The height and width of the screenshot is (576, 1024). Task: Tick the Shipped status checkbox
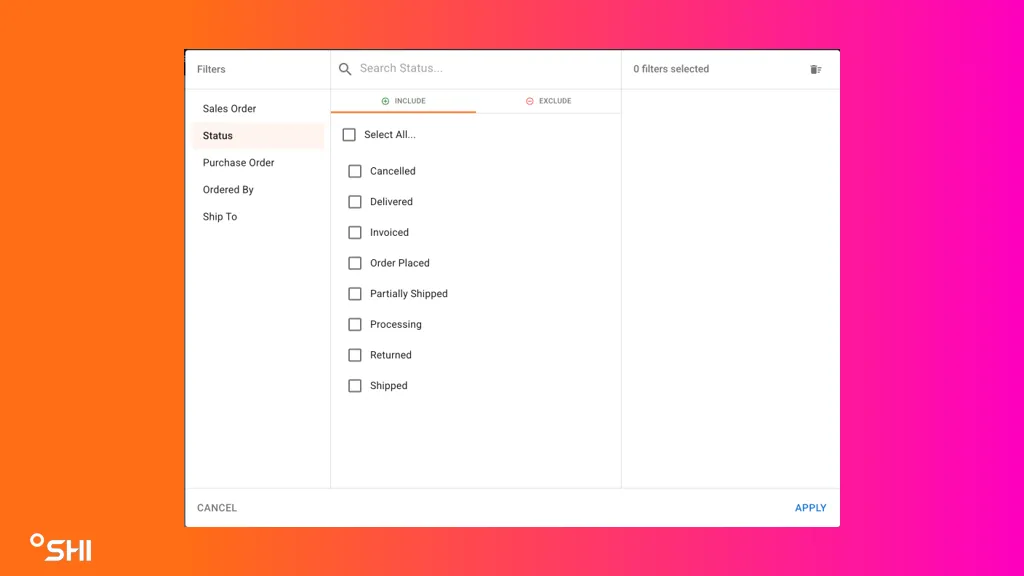click(x=355, y=386)
